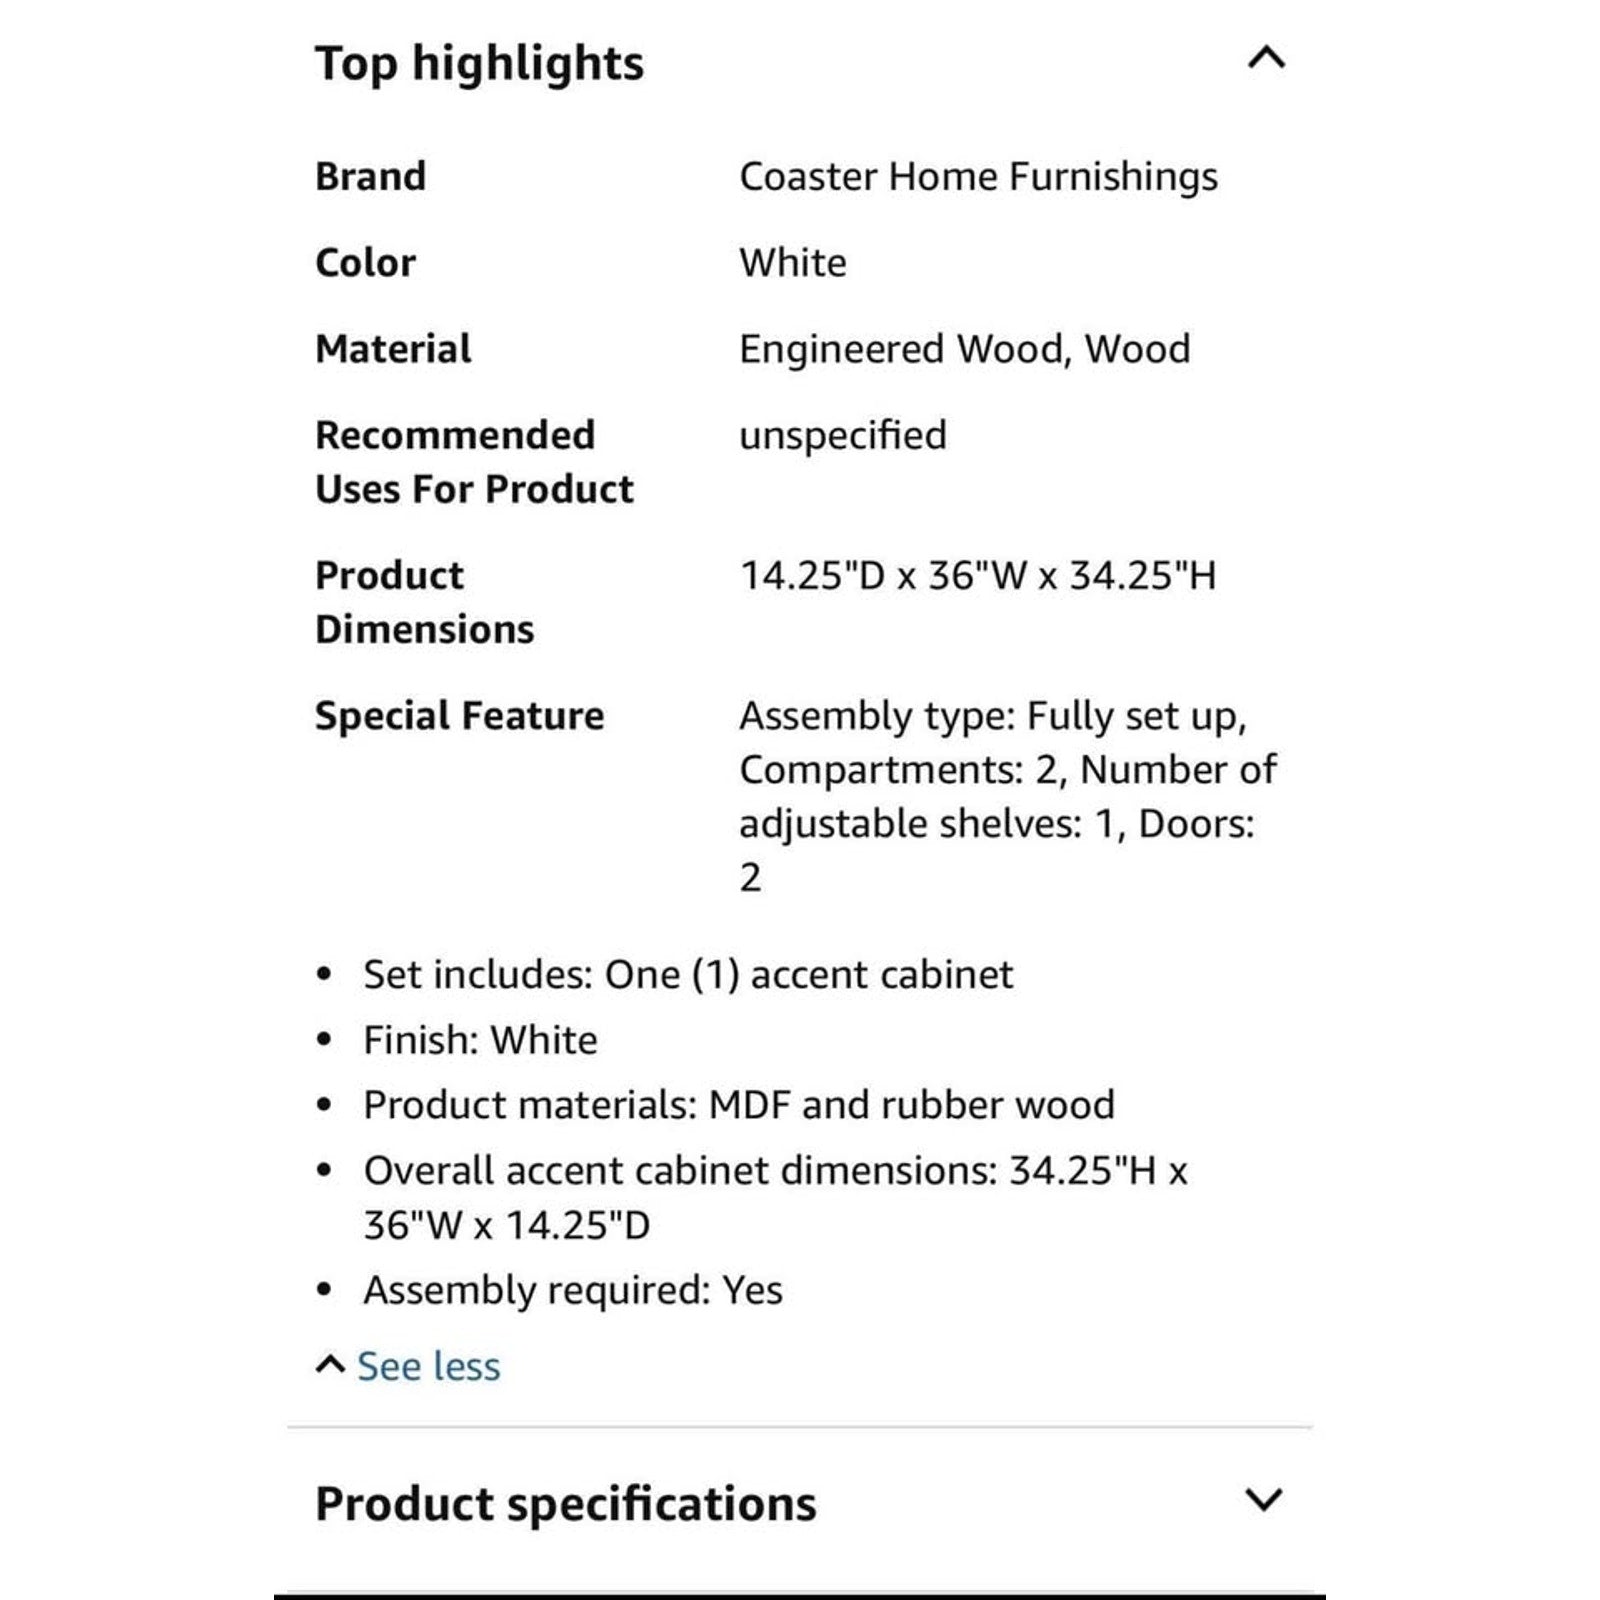This screenshot has height=1600, width=1600.
Task: Click the Special Feature label
Action: (x=459, y=716)
